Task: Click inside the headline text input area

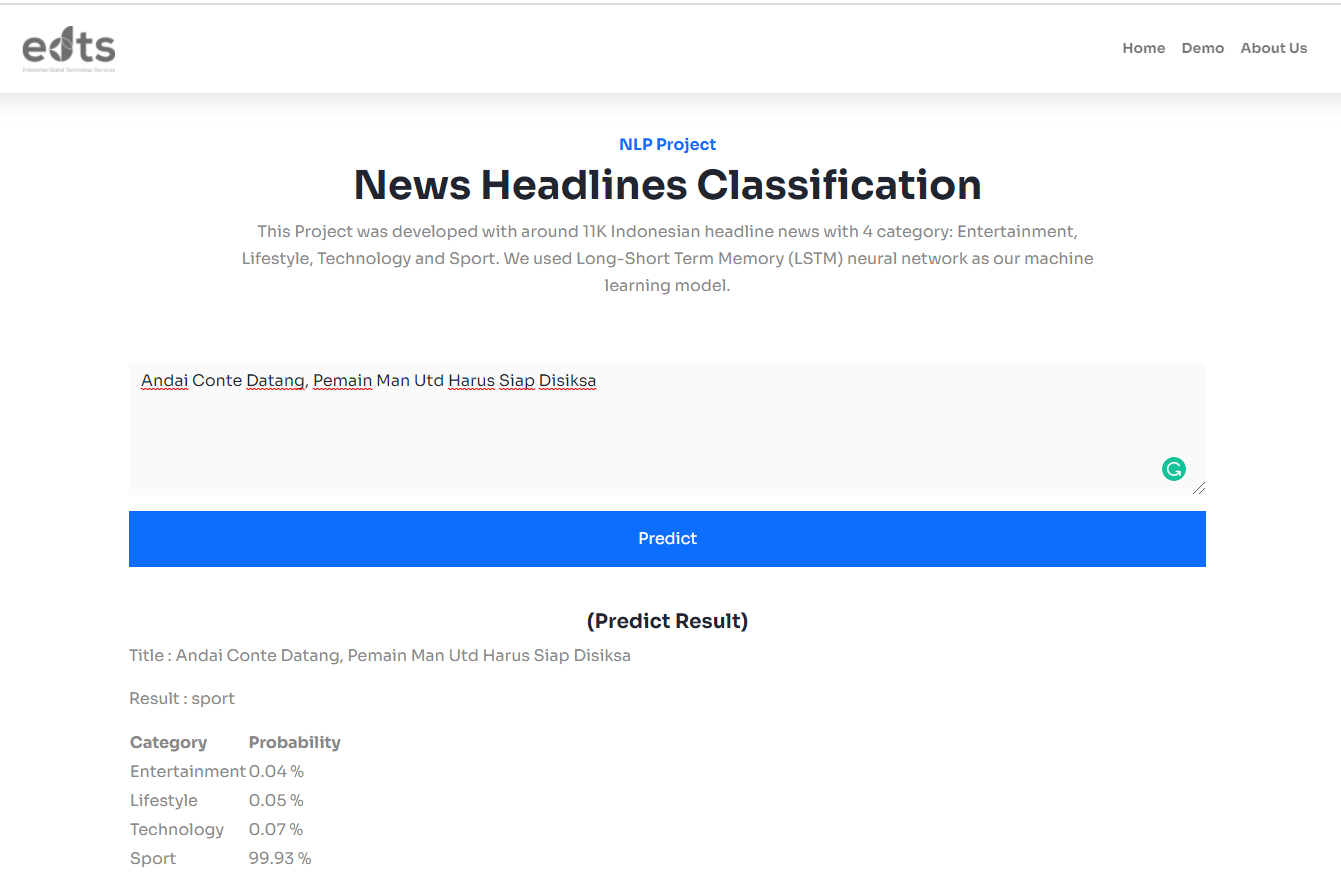Action: pos(667,430)
